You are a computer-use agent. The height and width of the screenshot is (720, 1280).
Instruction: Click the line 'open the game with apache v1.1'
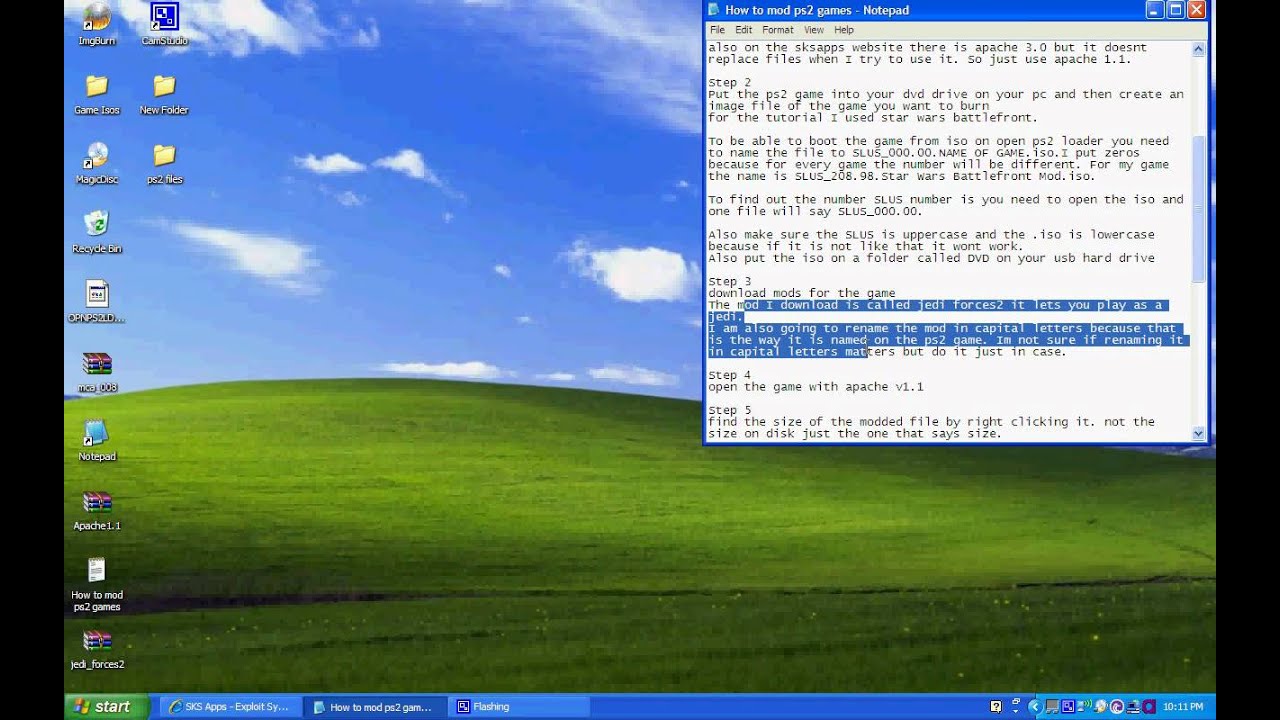point(815,387)
